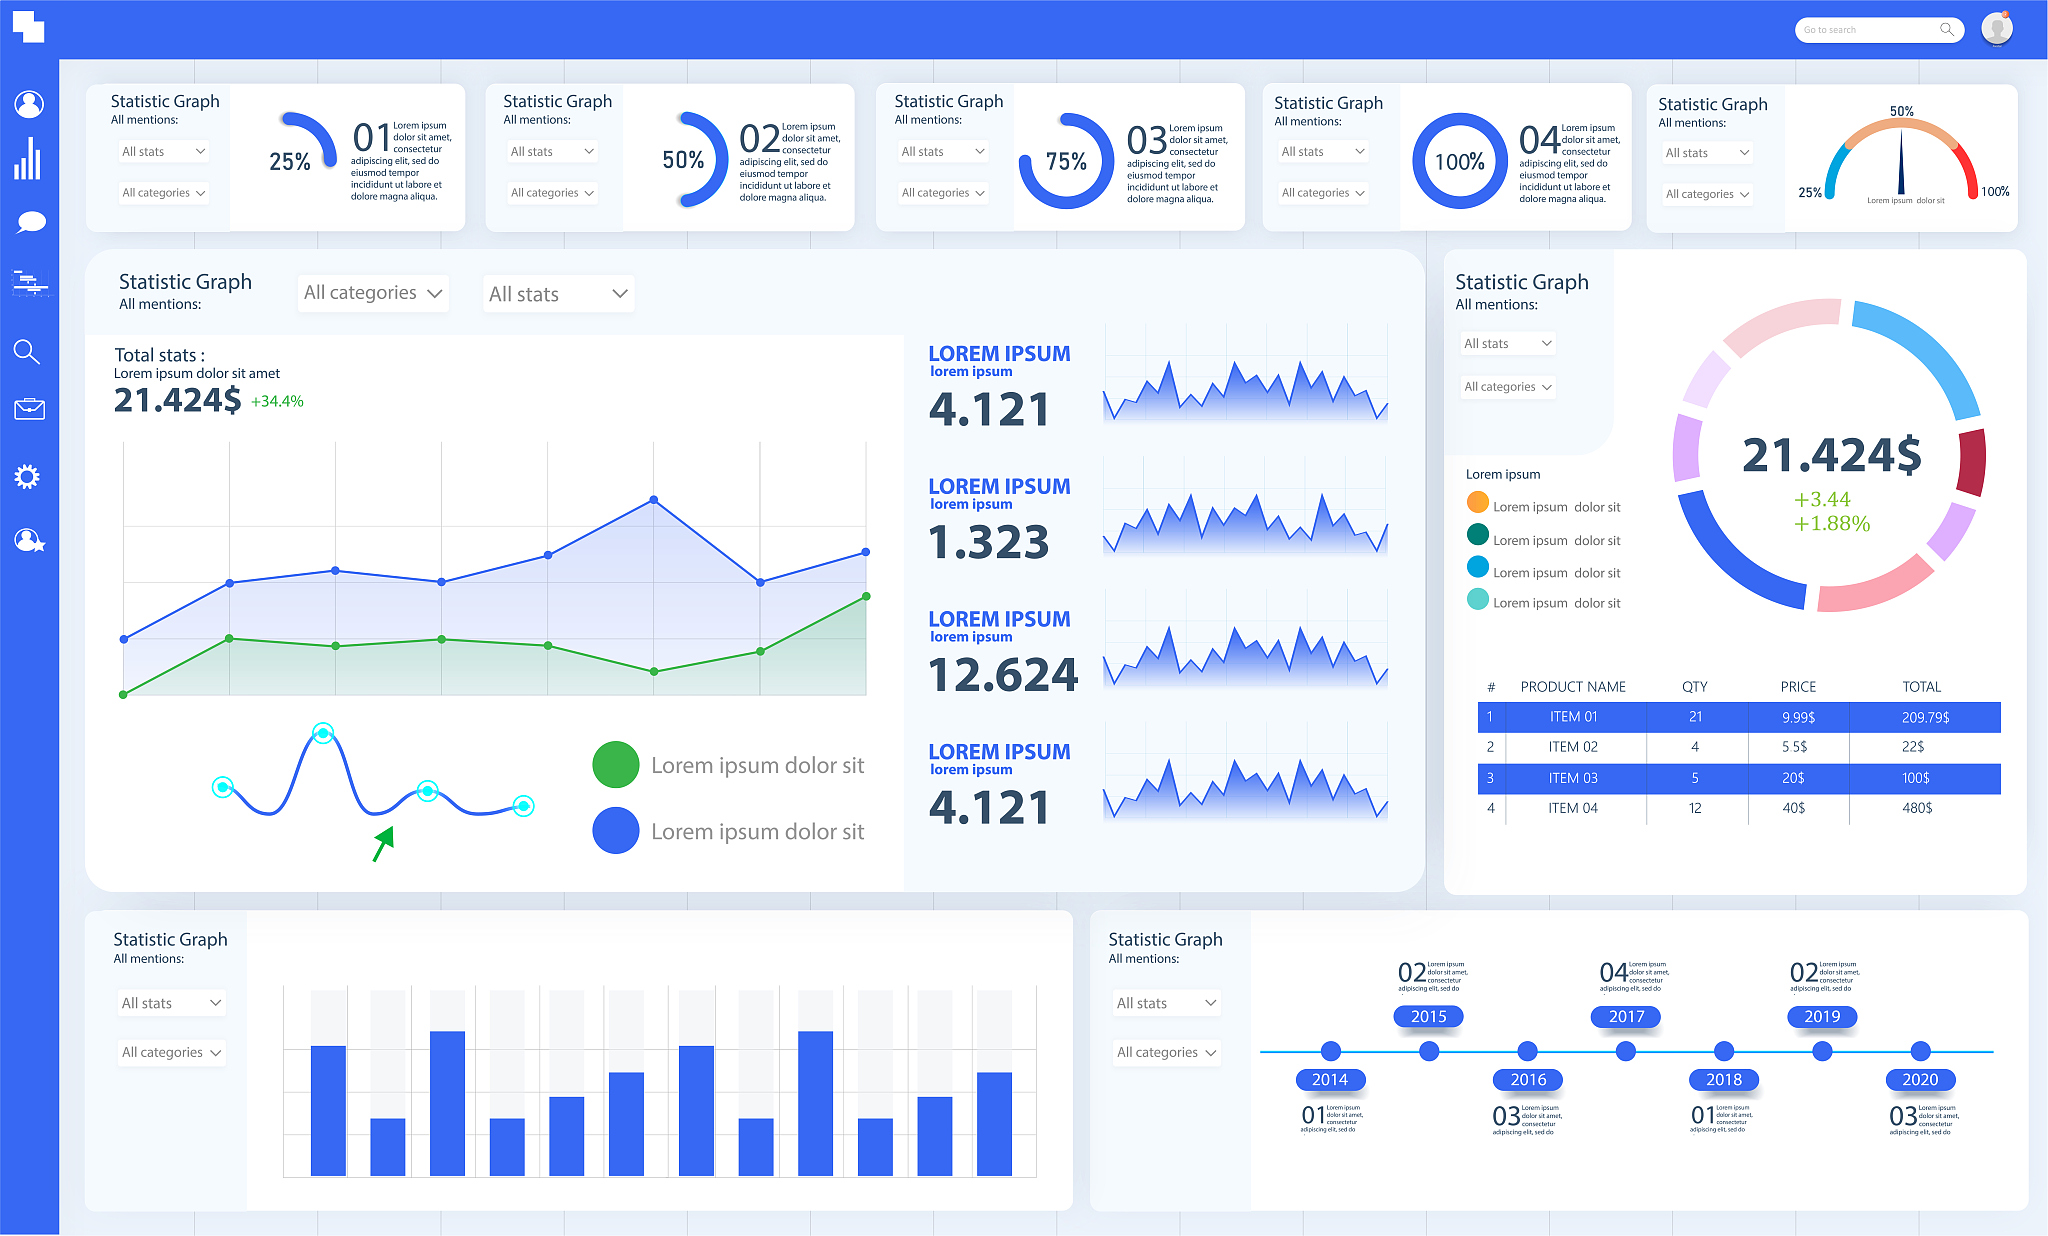Open the settings gear sidebar icon
This screenshot has height=1236, width=2048.
pos(27,476)
